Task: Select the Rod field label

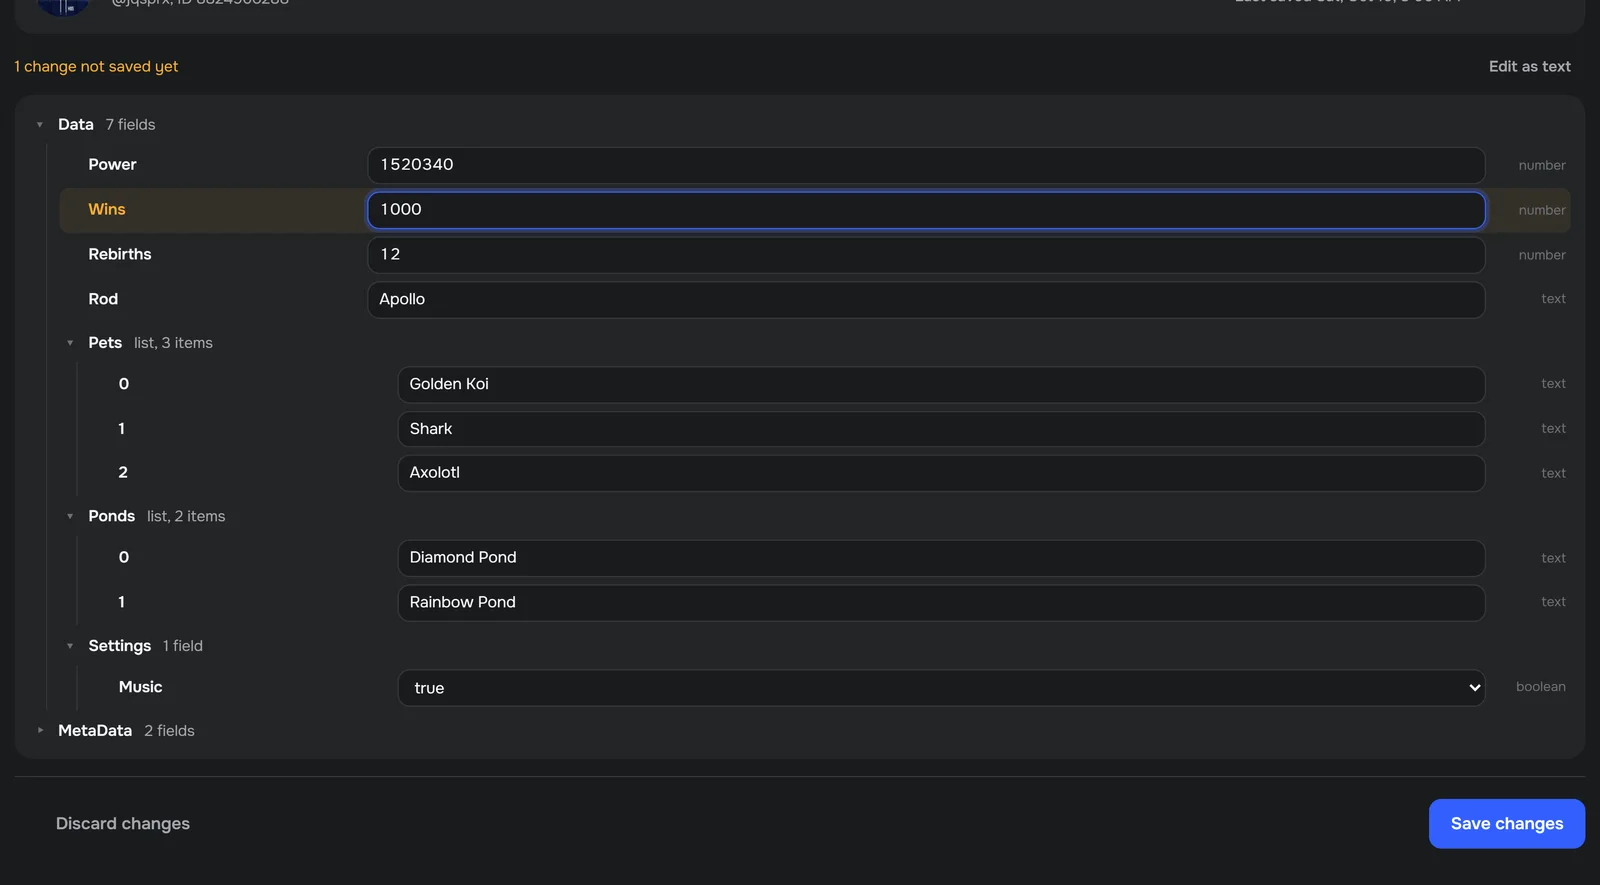Action: [x=103, y=299]
